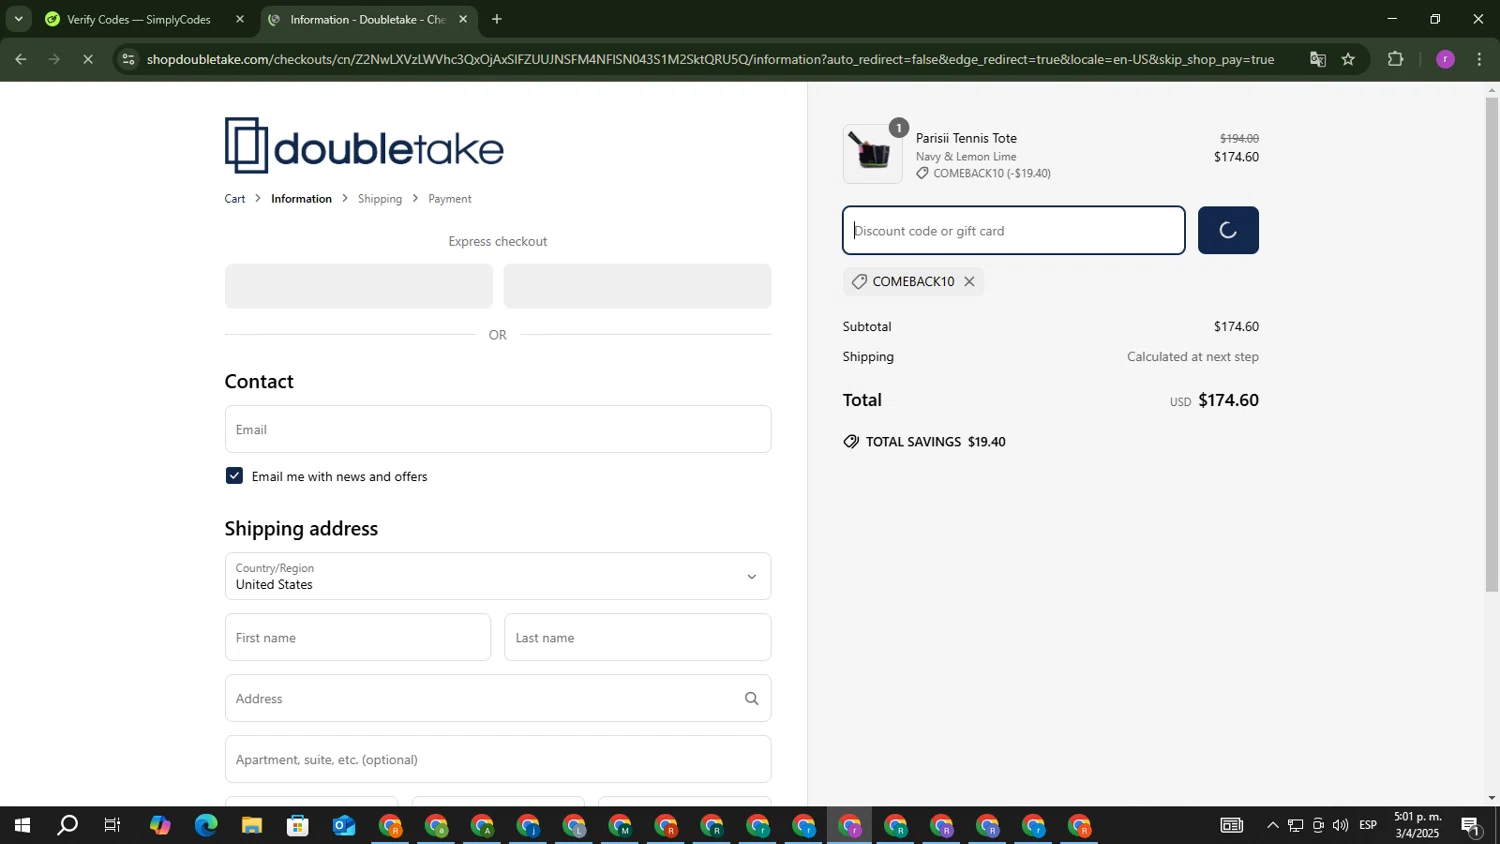Click the address search magnifier icon
This screenshot has width=1500, height=844.
pyautogui.click(x=751, y=698)
